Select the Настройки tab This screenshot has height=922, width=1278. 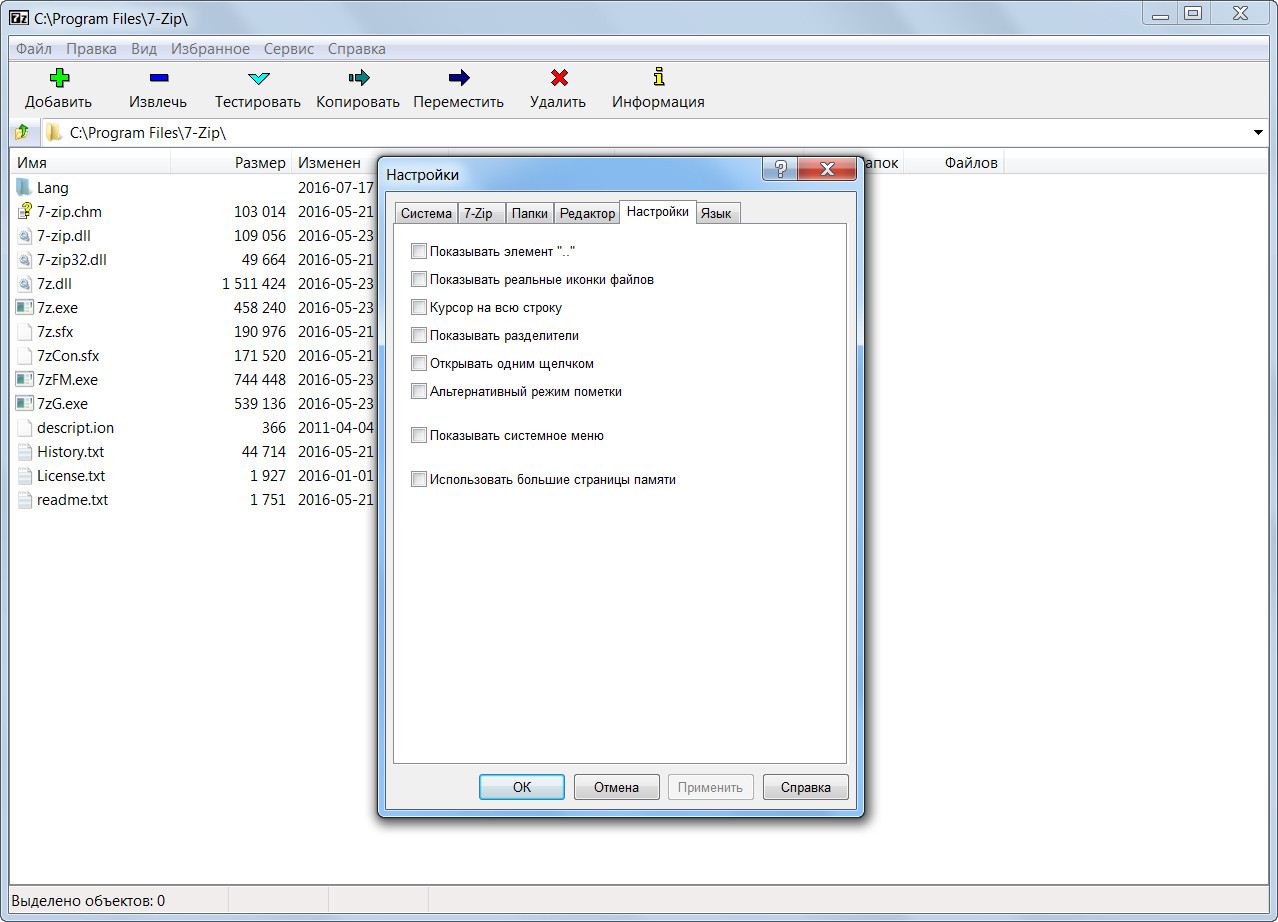(x=658, y=212)
